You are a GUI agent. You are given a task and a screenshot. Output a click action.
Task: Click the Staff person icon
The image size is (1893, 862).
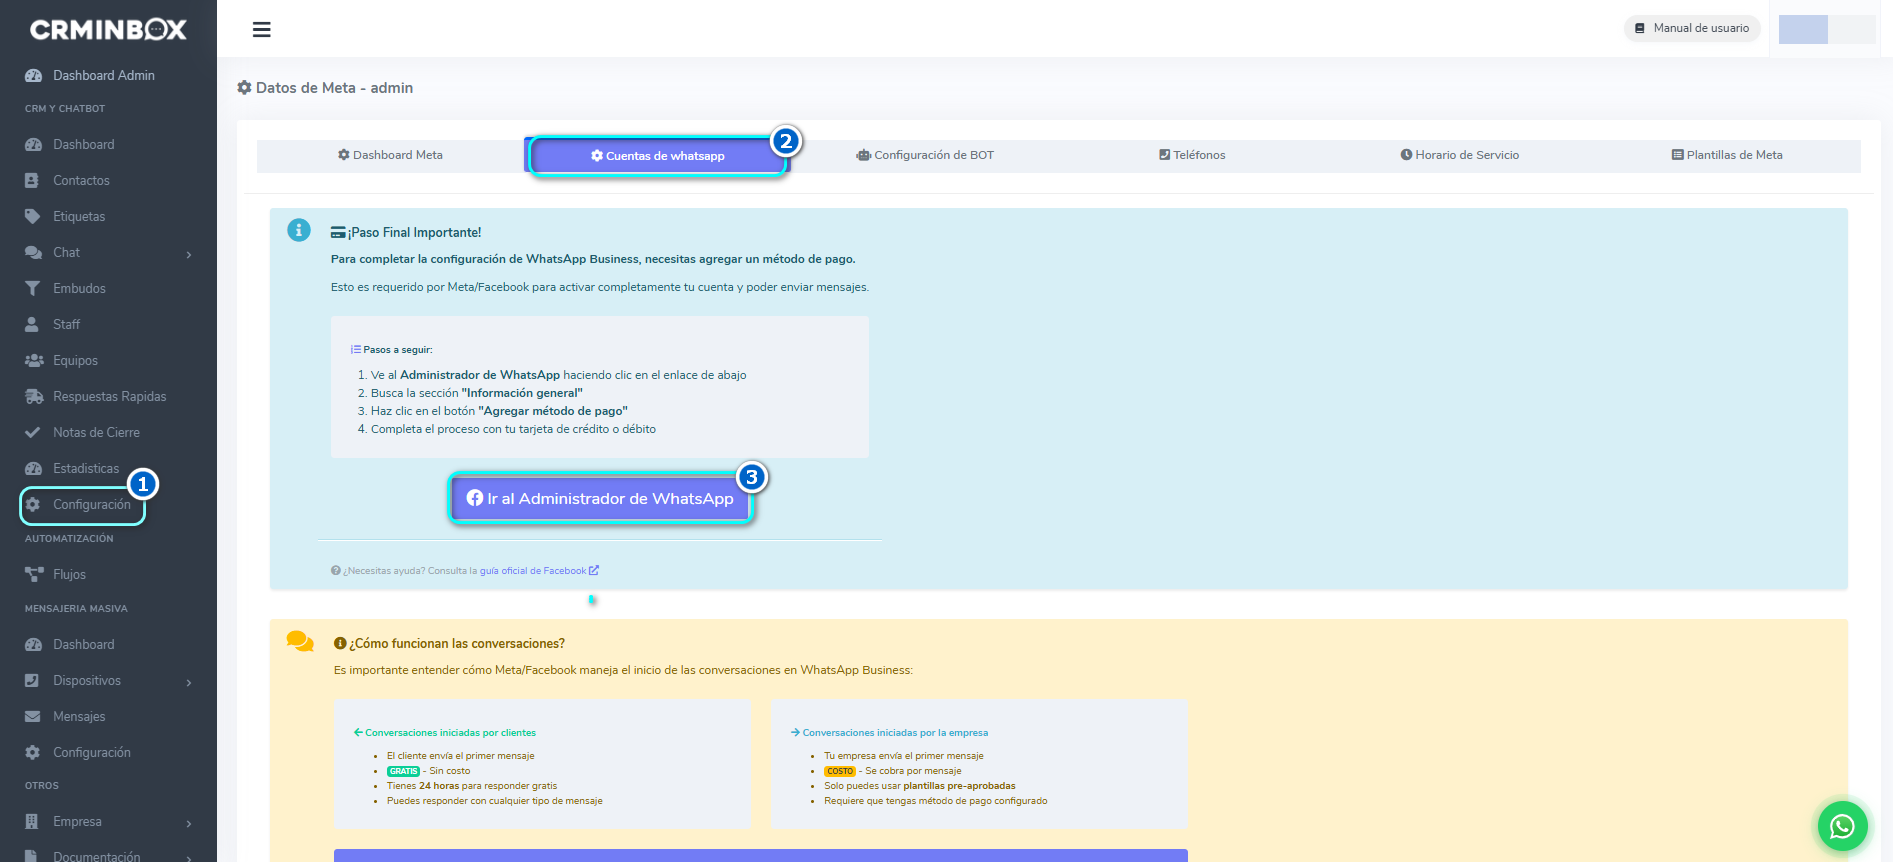pos(33,324)
